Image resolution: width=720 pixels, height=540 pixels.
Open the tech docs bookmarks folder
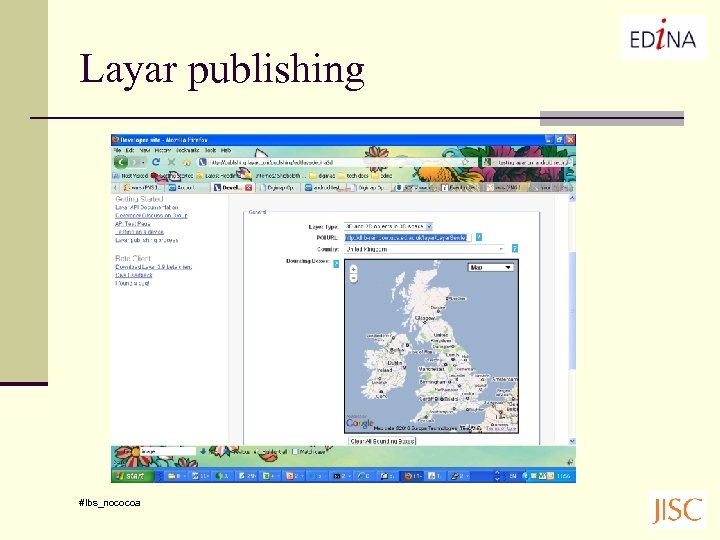[x=353, y=175]
